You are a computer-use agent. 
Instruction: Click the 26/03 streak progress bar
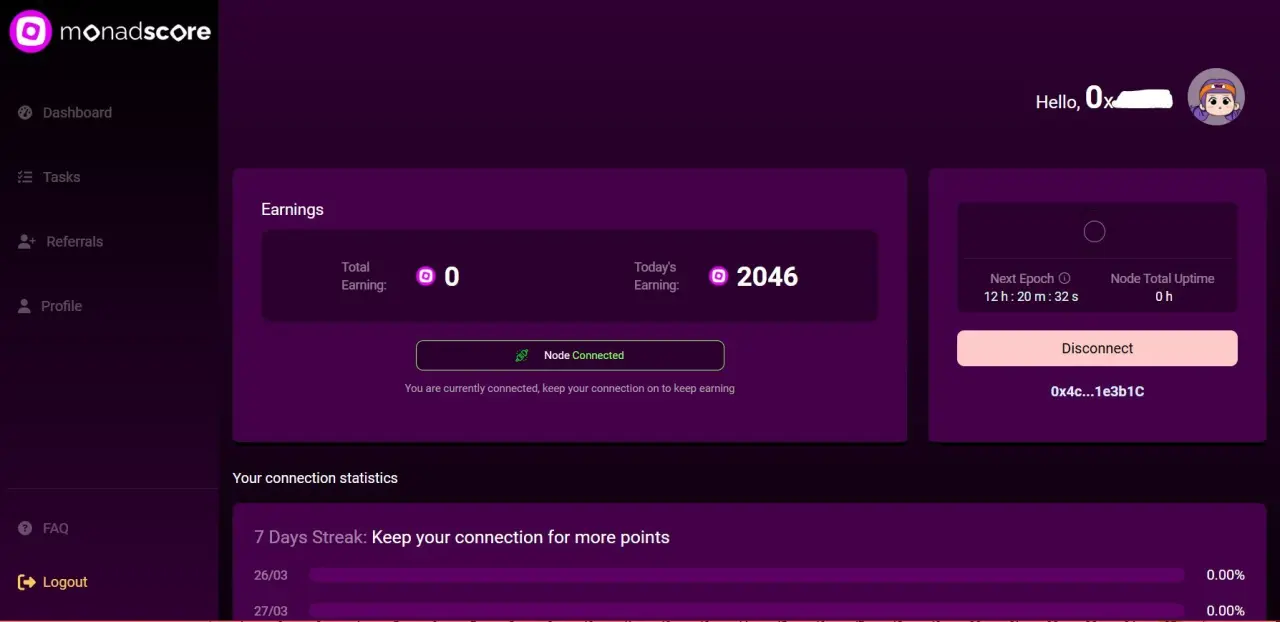click(x=746, y=575)
